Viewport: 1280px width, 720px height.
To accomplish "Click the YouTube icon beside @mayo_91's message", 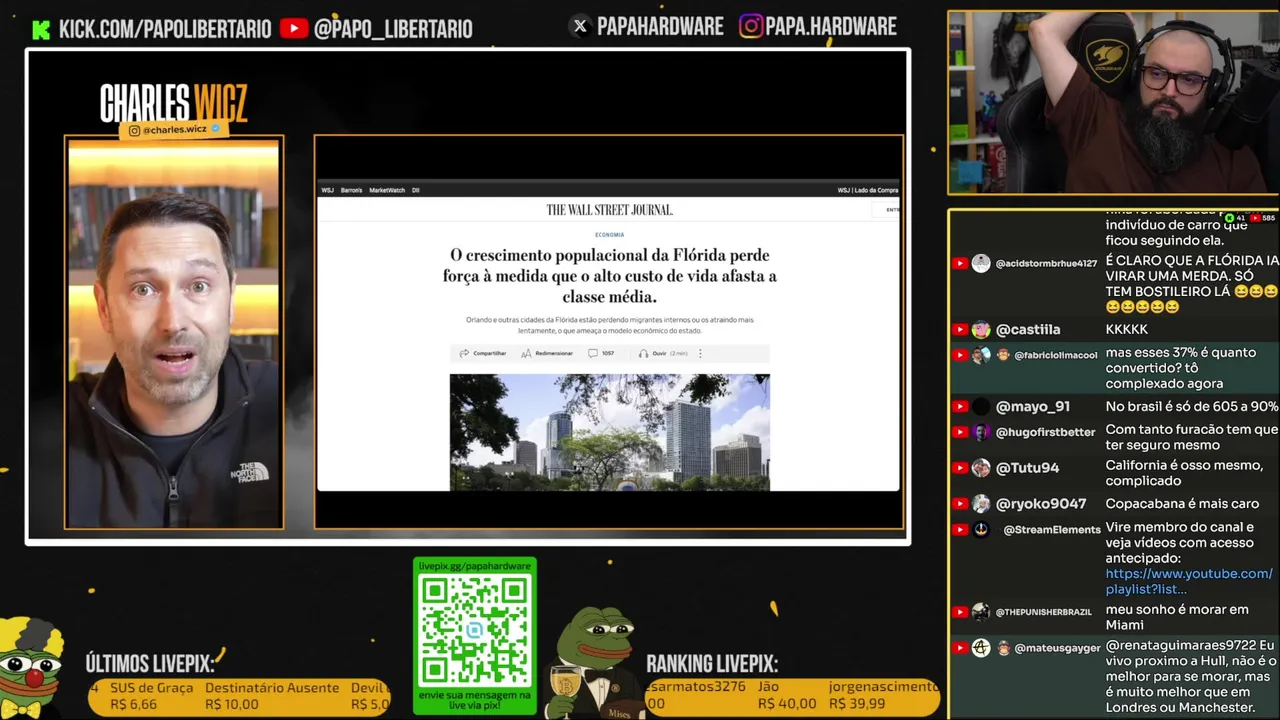I will tap(960, 407).
